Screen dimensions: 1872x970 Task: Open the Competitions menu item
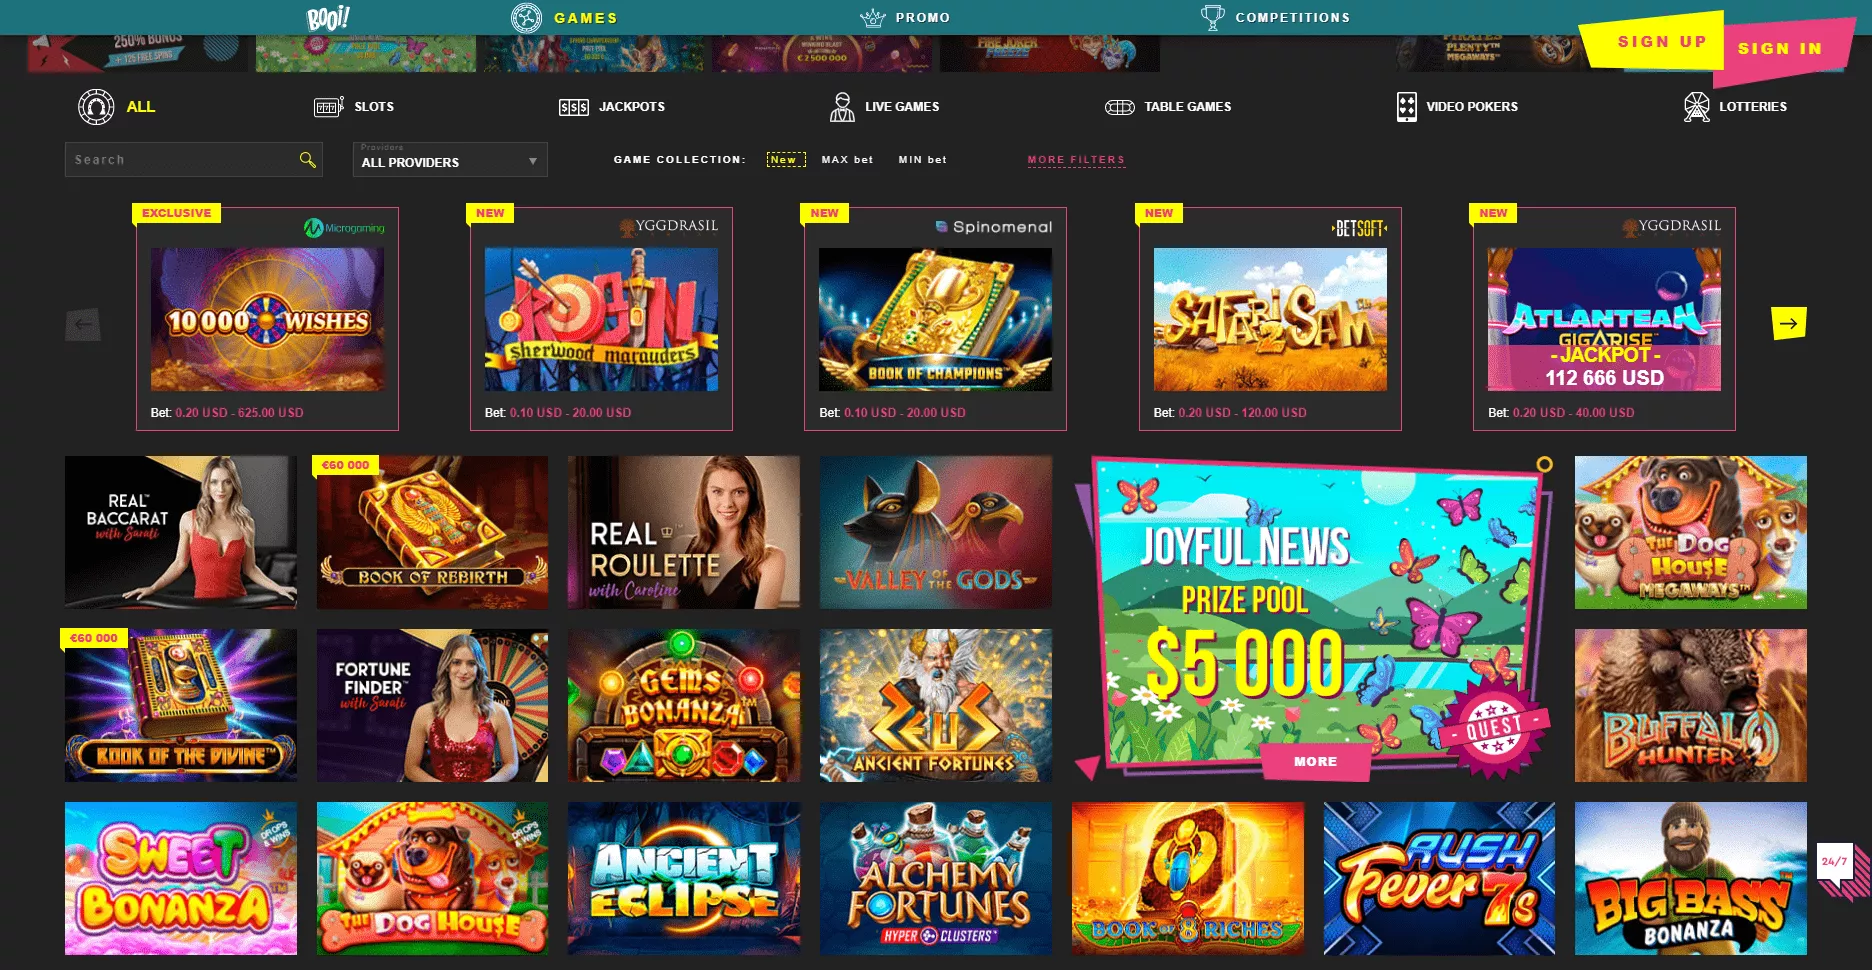pyautogui.click(x=1275, y=17)
